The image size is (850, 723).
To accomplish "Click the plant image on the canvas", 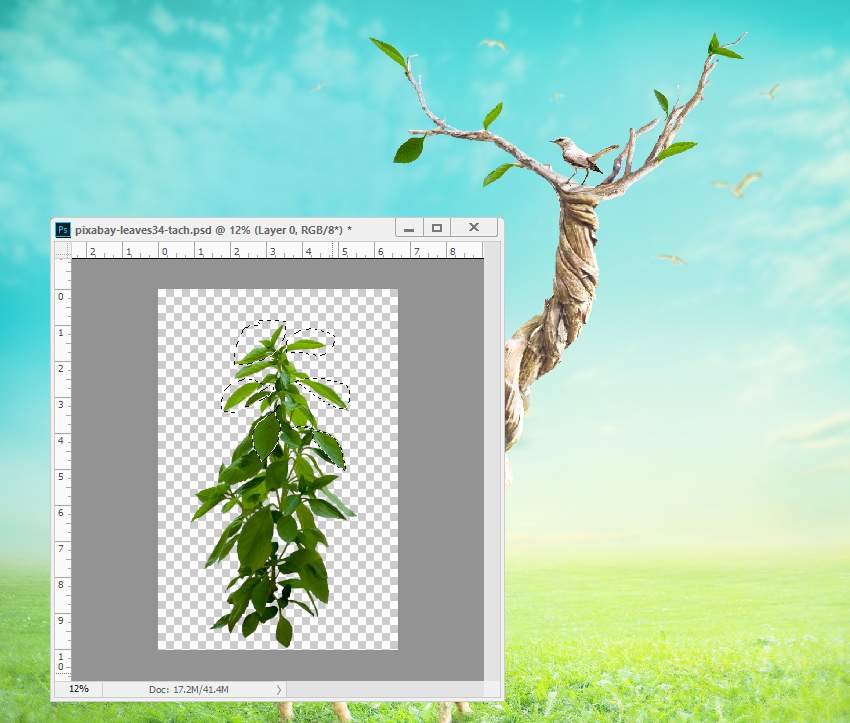I will point(270,520).
